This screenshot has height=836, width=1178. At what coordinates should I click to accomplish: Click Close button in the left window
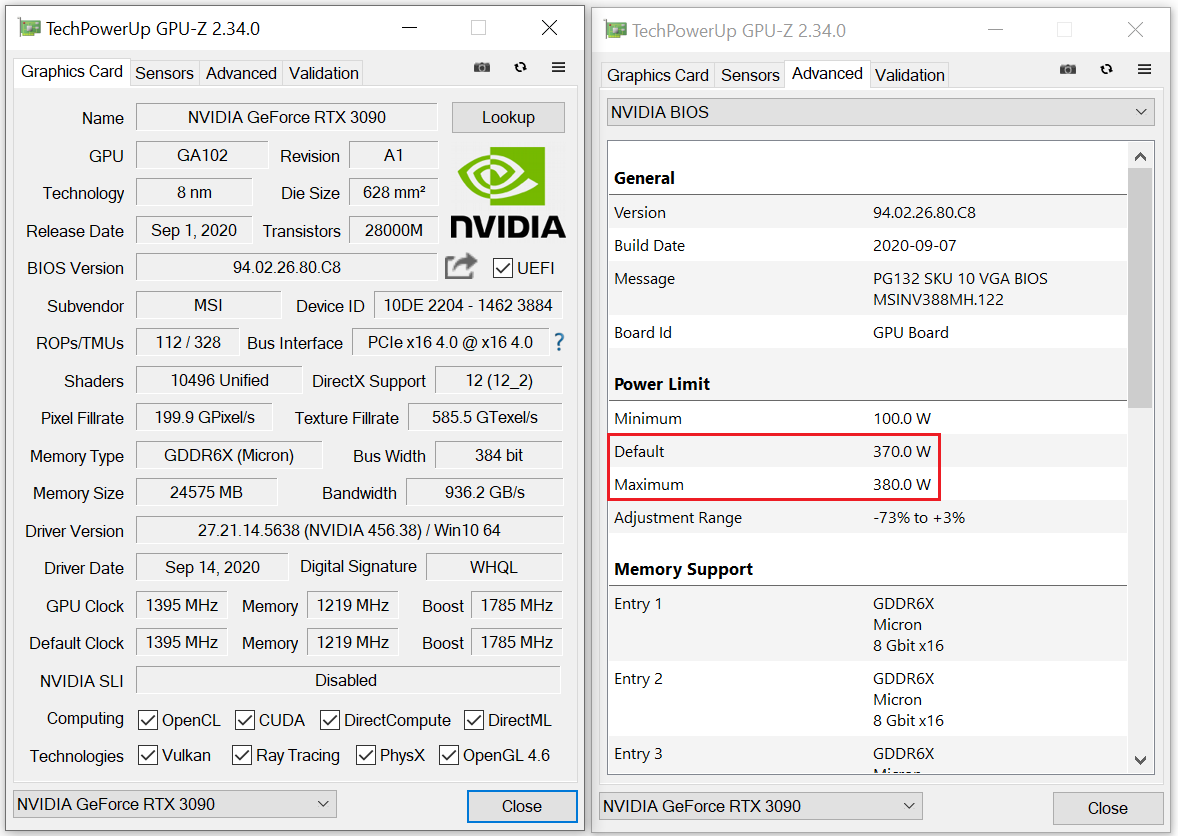point(522,806)
